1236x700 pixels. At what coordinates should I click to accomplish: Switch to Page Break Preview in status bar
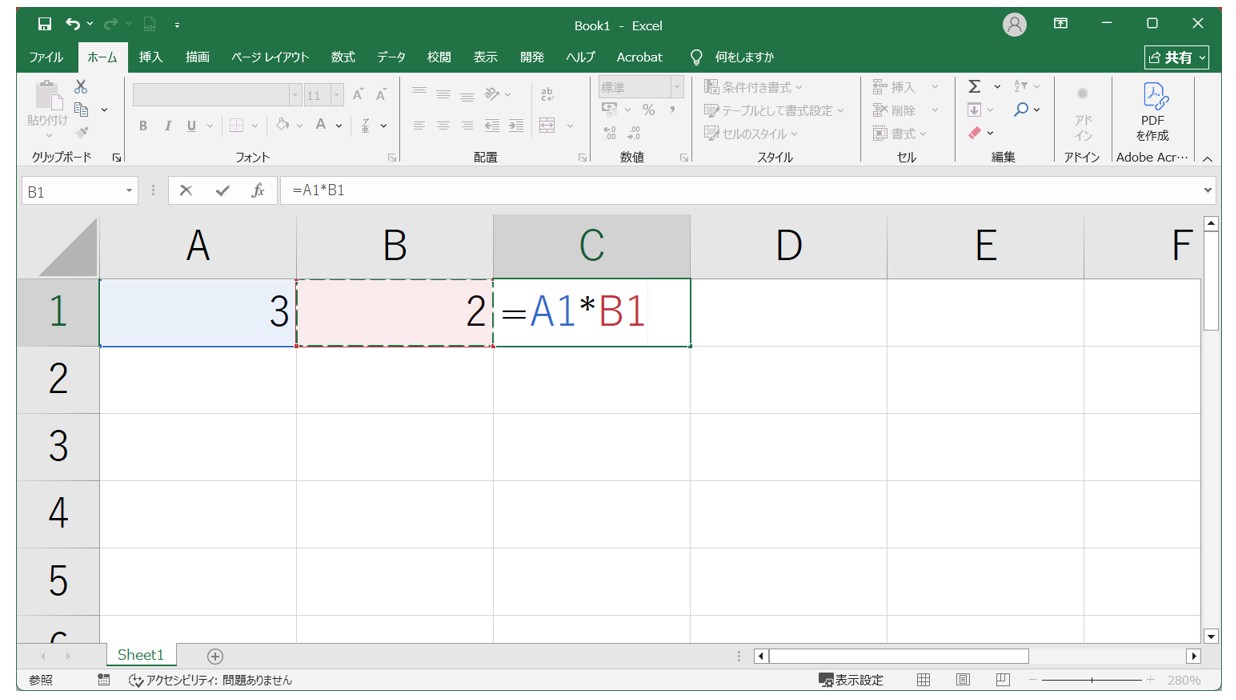point(1003,680)
